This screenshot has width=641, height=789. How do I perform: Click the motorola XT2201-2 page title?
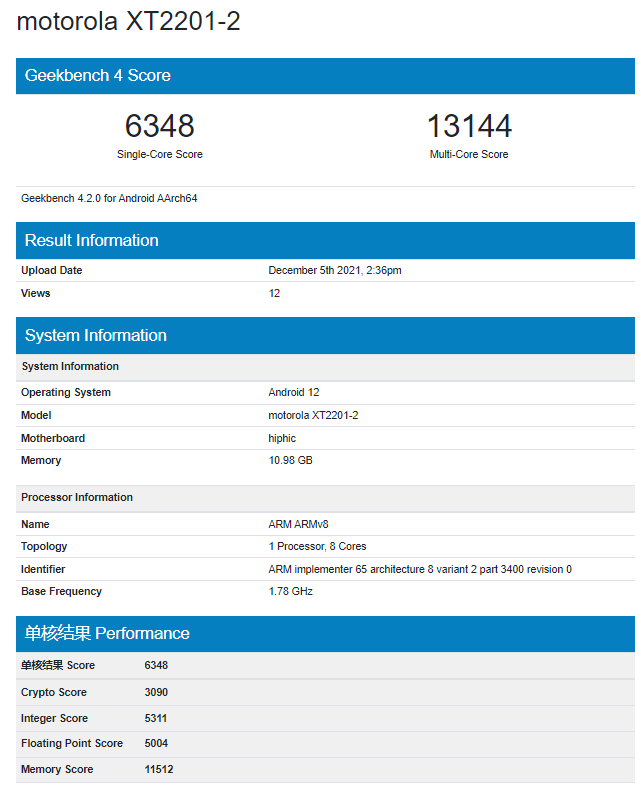128,21
